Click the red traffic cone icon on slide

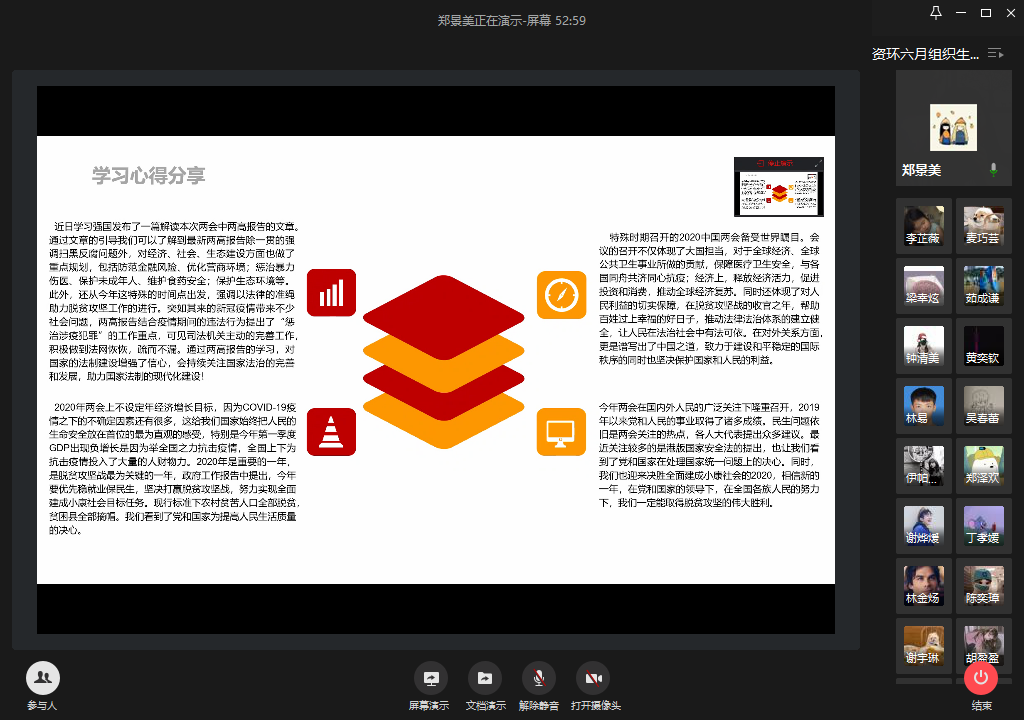(x=331, y=432)
